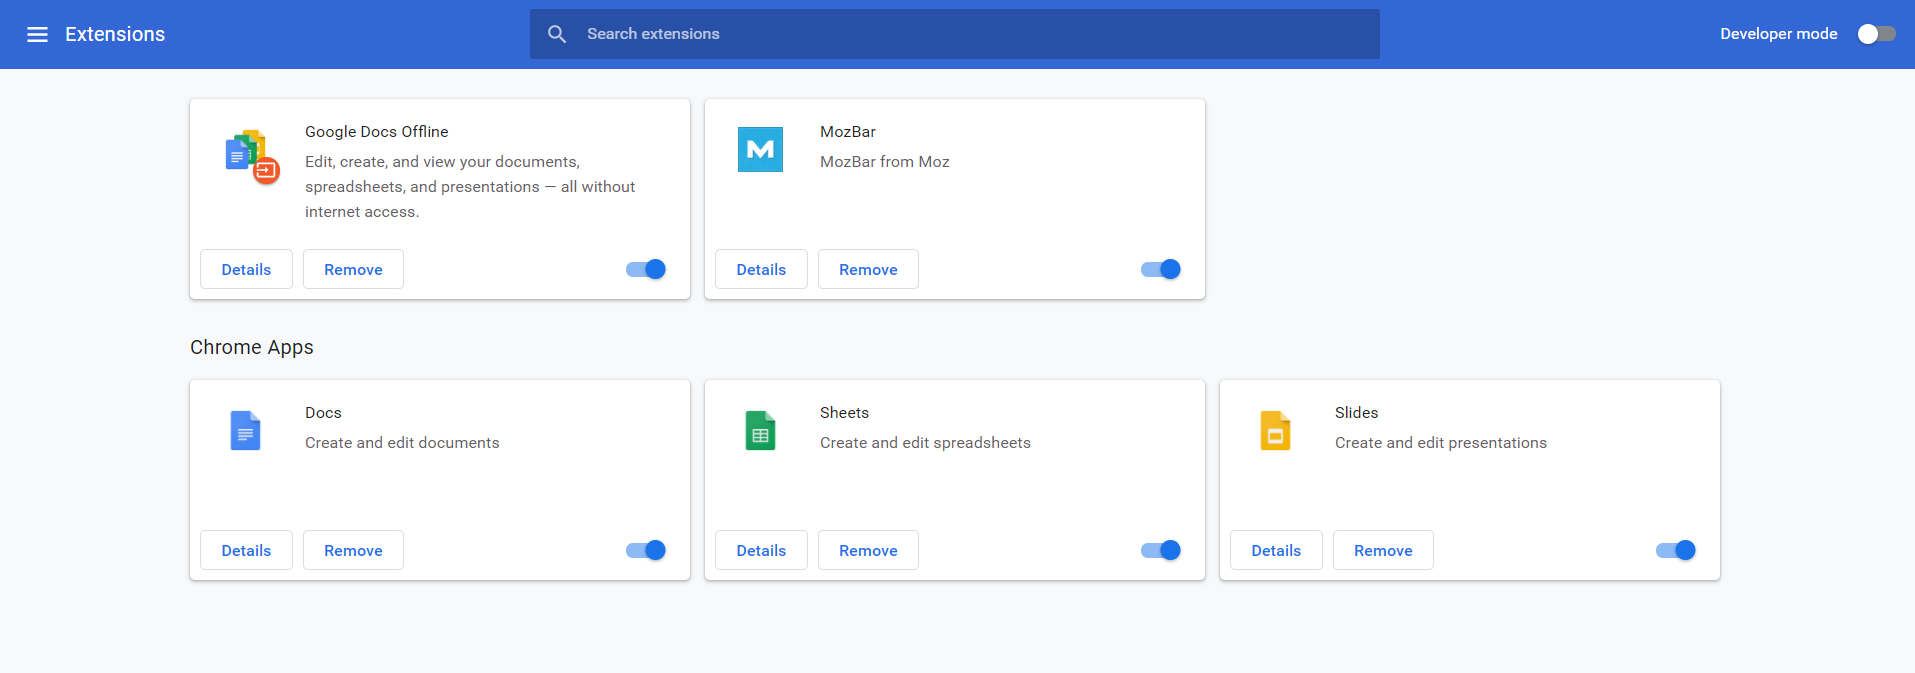Toggle Developer mode switch
This screenshot has height=673, width=1915.
[x=1876, y=34]
